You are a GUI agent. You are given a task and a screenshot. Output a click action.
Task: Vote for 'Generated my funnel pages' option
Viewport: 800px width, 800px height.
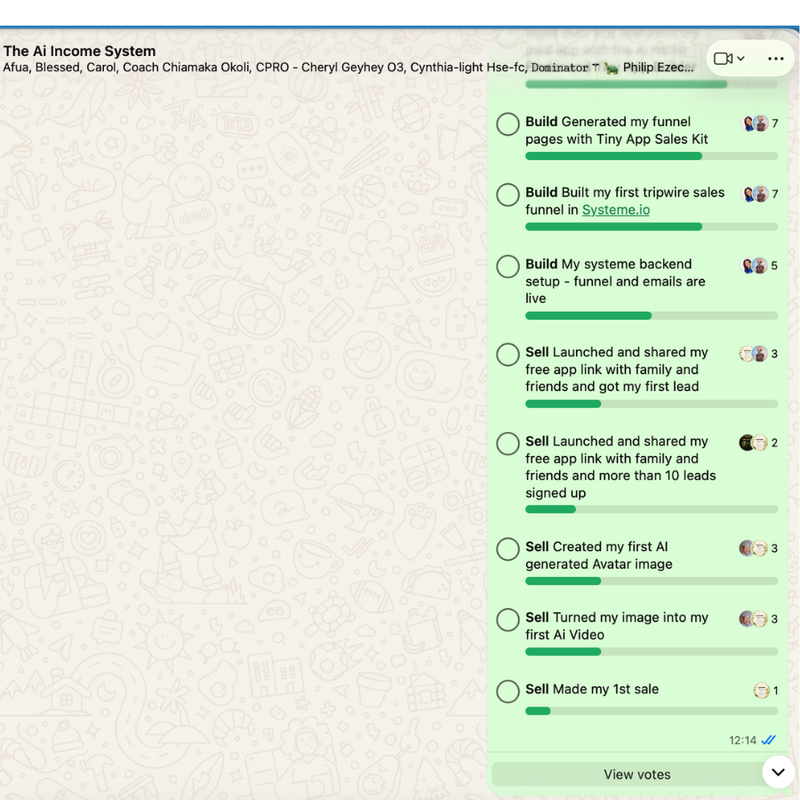508,124
